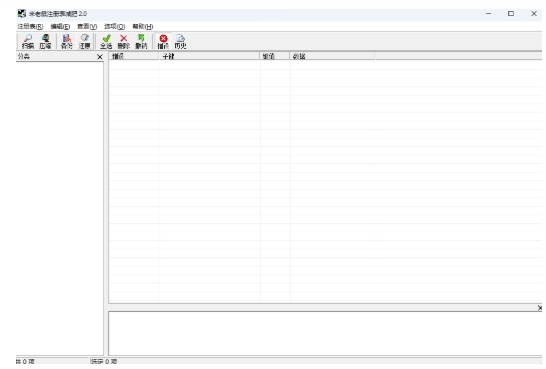The image size is (546, 369).
Task: Open the 编辑(E) menu
Action: click(60, 26)
